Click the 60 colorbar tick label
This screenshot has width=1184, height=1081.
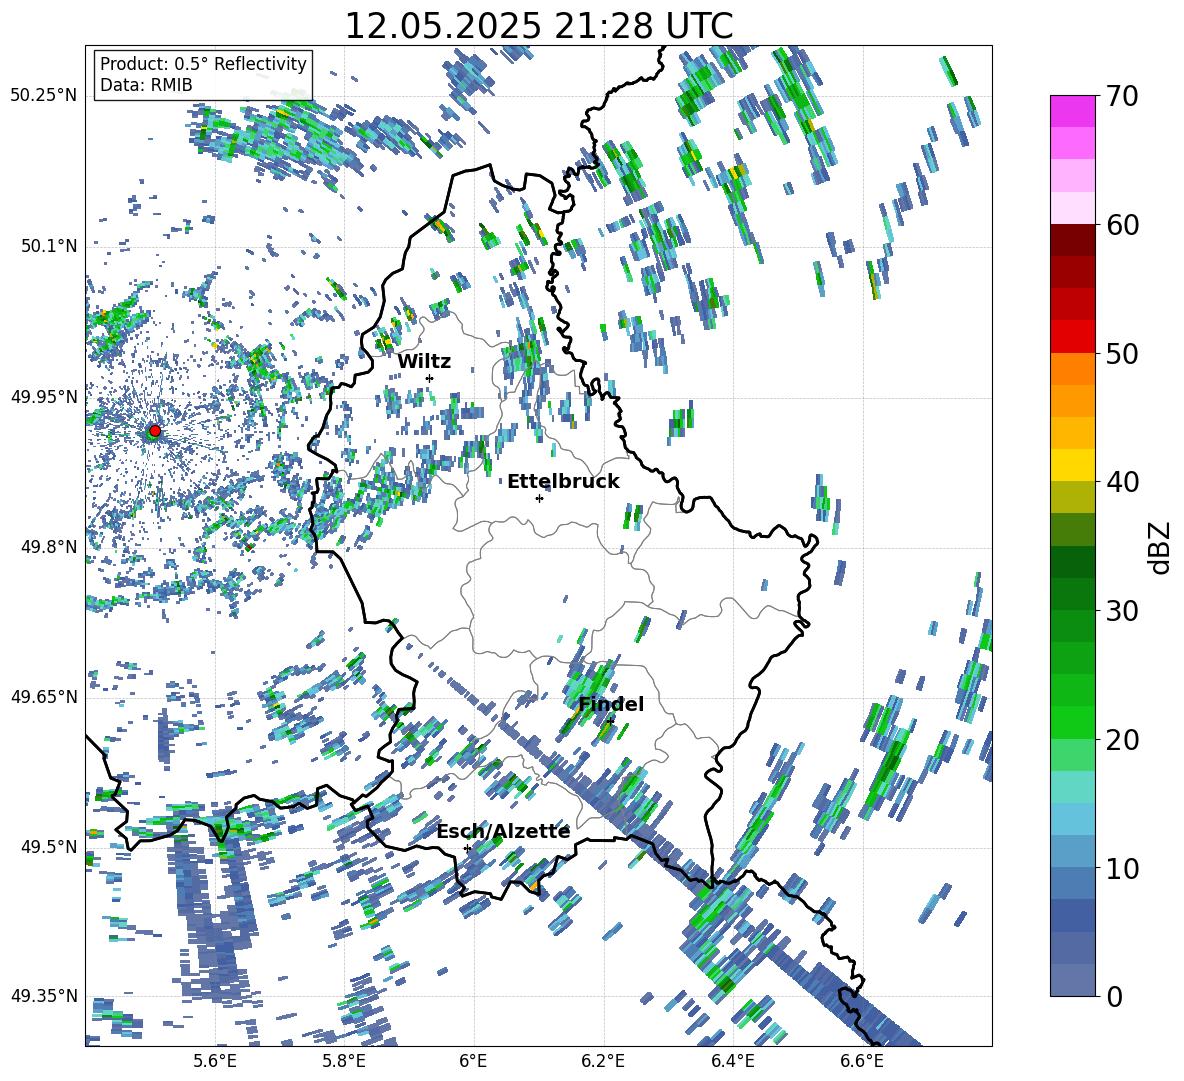(x=1123, y=225)
